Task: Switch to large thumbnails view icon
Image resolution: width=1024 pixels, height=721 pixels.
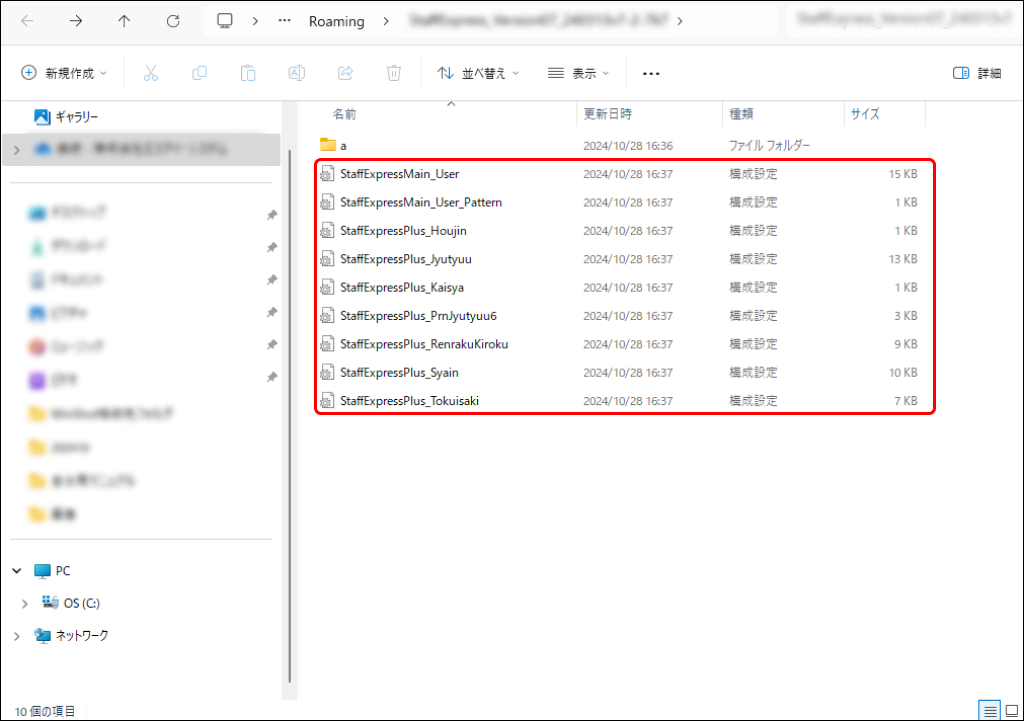Action: [1012, 711]
